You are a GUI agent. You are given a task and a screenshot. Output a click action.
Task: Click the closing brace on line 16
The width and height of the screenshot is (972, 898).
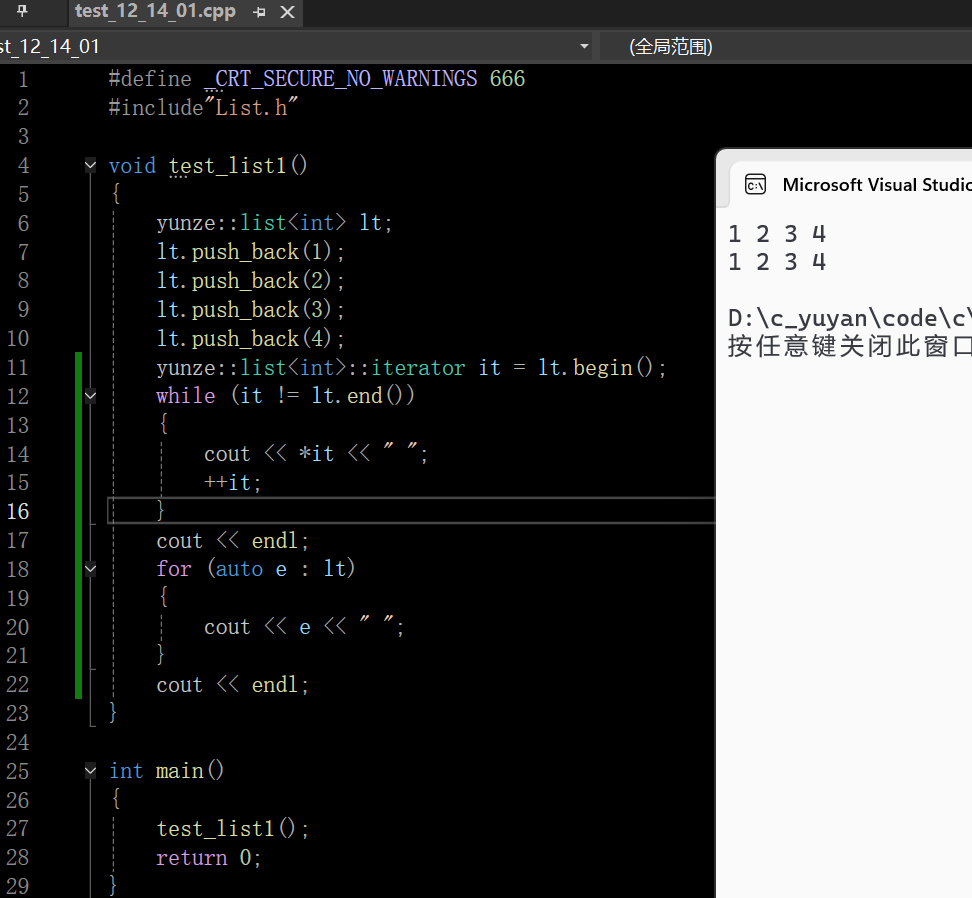161,511
